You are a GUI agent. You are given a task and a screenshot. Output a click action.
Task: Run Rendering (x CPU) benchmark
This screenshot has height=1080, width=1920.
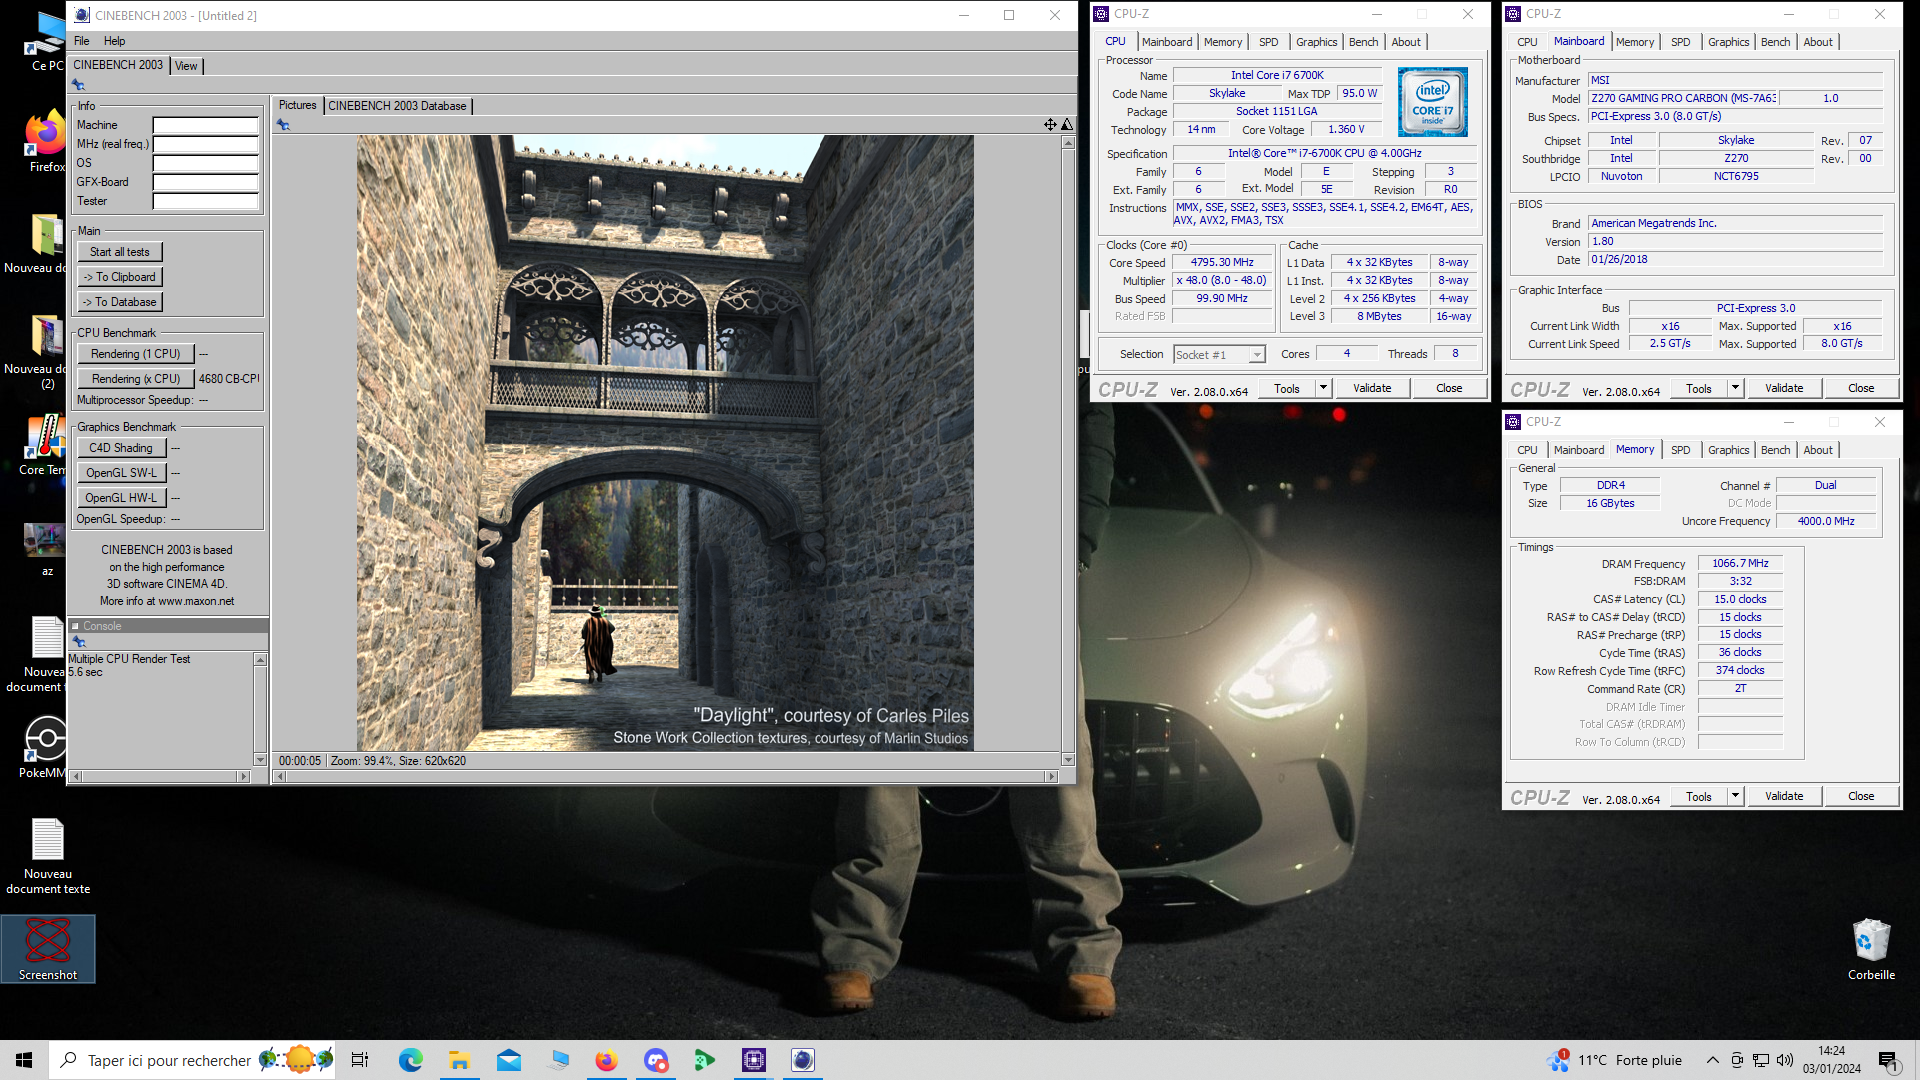(x=135, y=379)
